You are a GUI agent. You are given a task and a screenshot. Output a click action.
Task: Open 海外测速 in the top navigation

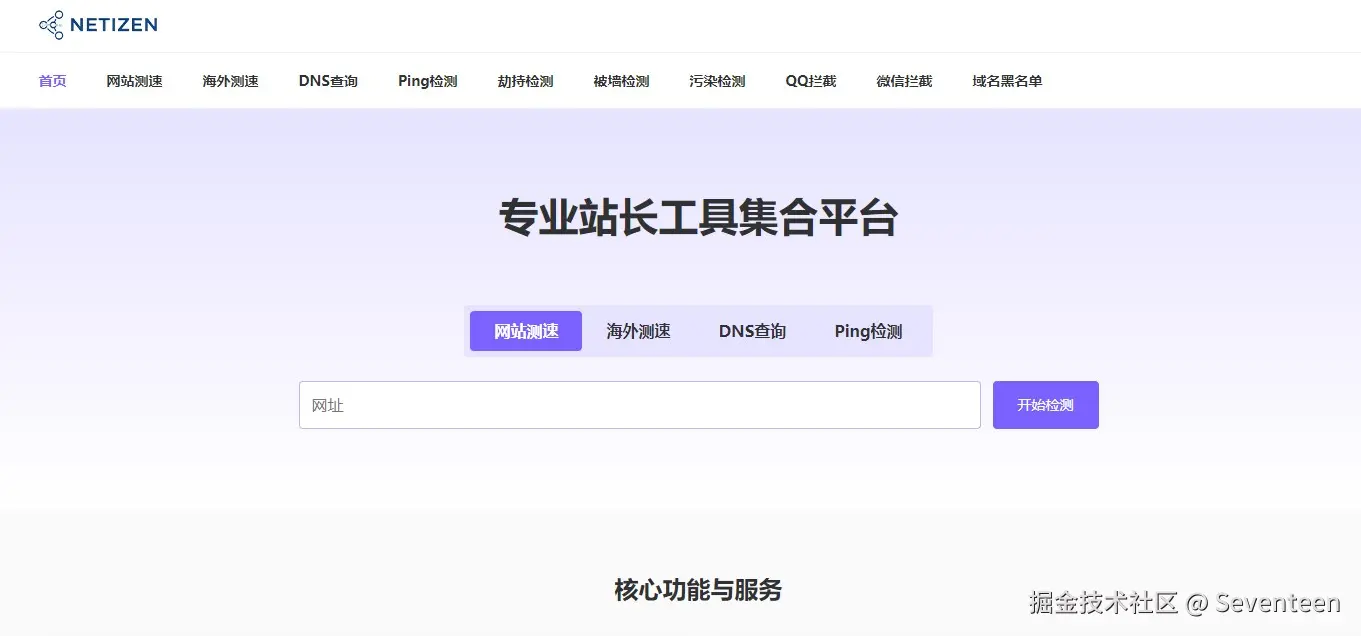(231, 81)
